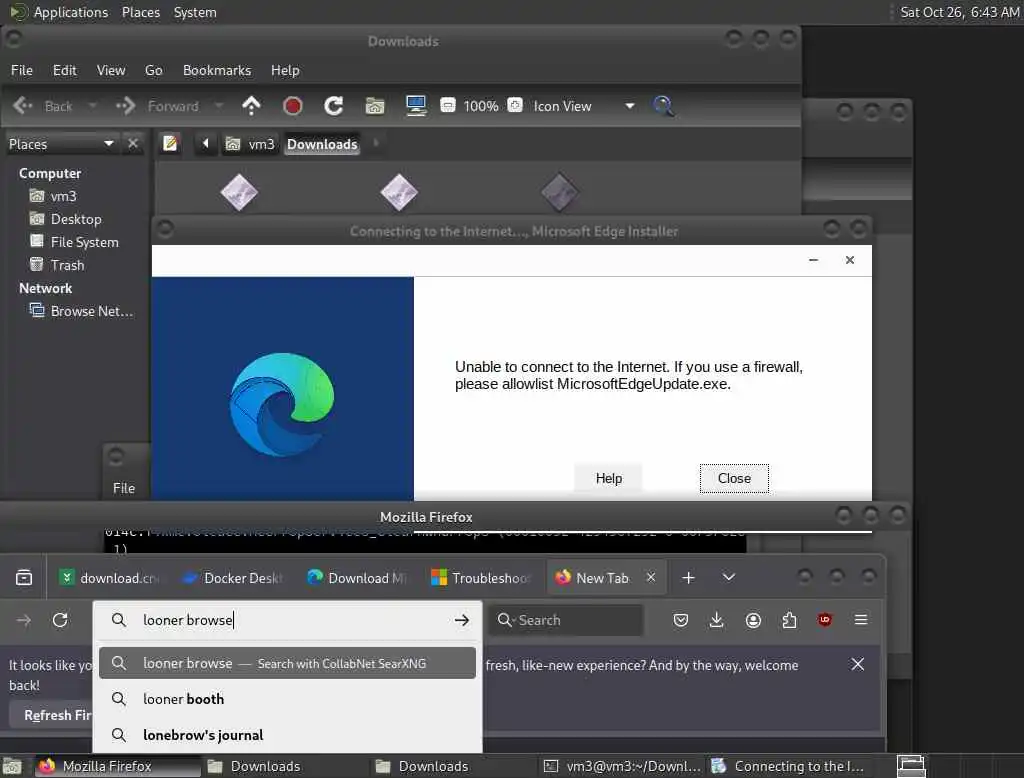This screenshot has height=778, width=1024.
Task: Select File System in sidebar
Action: pyautogui.click(x=74, y=242)
